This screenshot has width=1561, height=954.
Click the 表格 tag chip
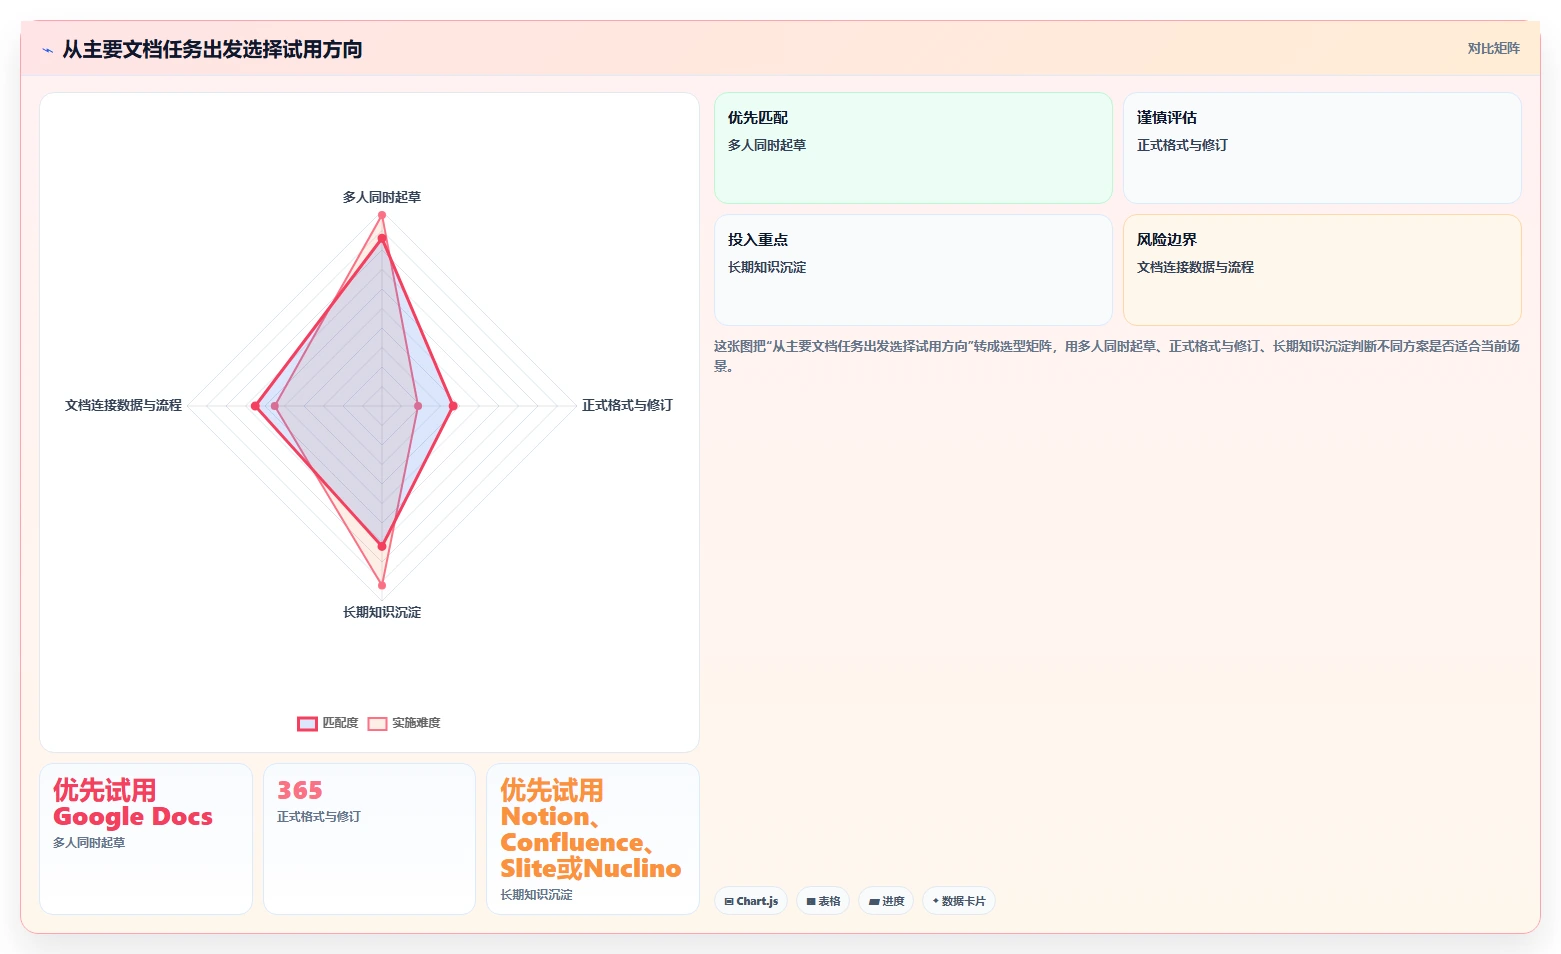pos(823,901)
